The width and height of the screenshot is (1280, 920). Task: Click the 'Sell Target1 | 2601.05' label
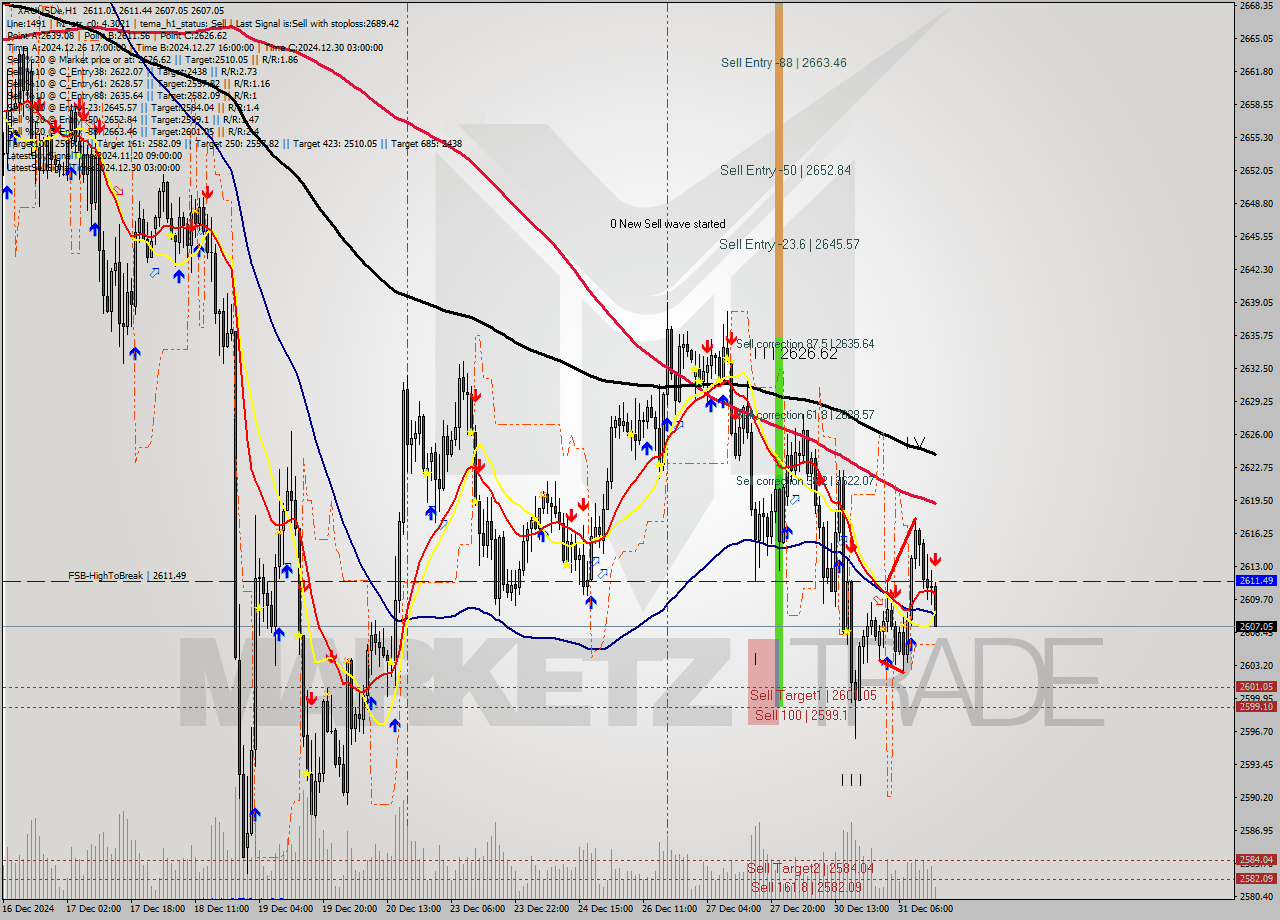tap(813, 695)
